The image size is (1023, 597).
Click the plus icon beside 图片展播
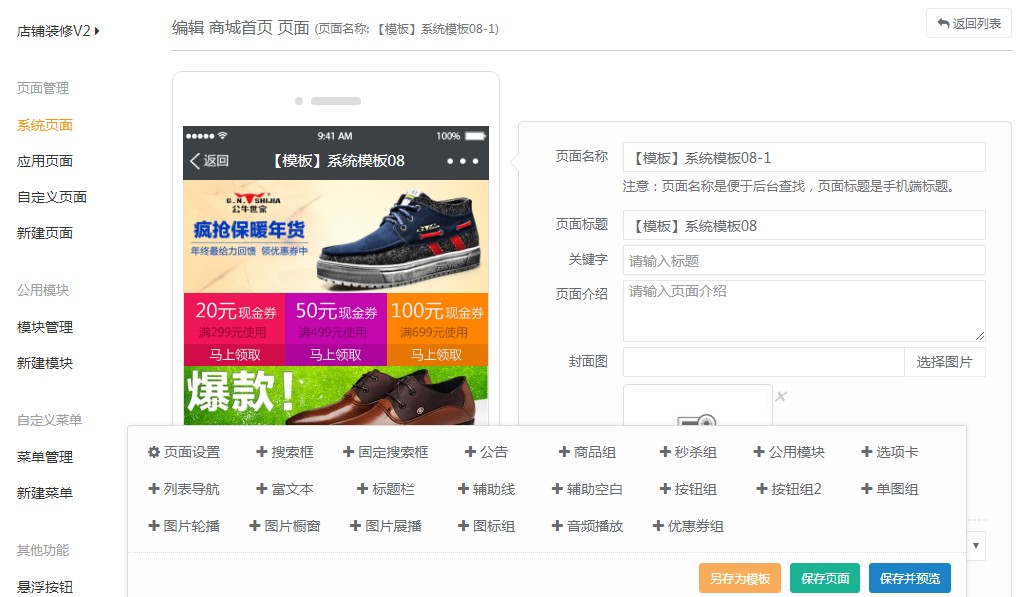(356, 526)
